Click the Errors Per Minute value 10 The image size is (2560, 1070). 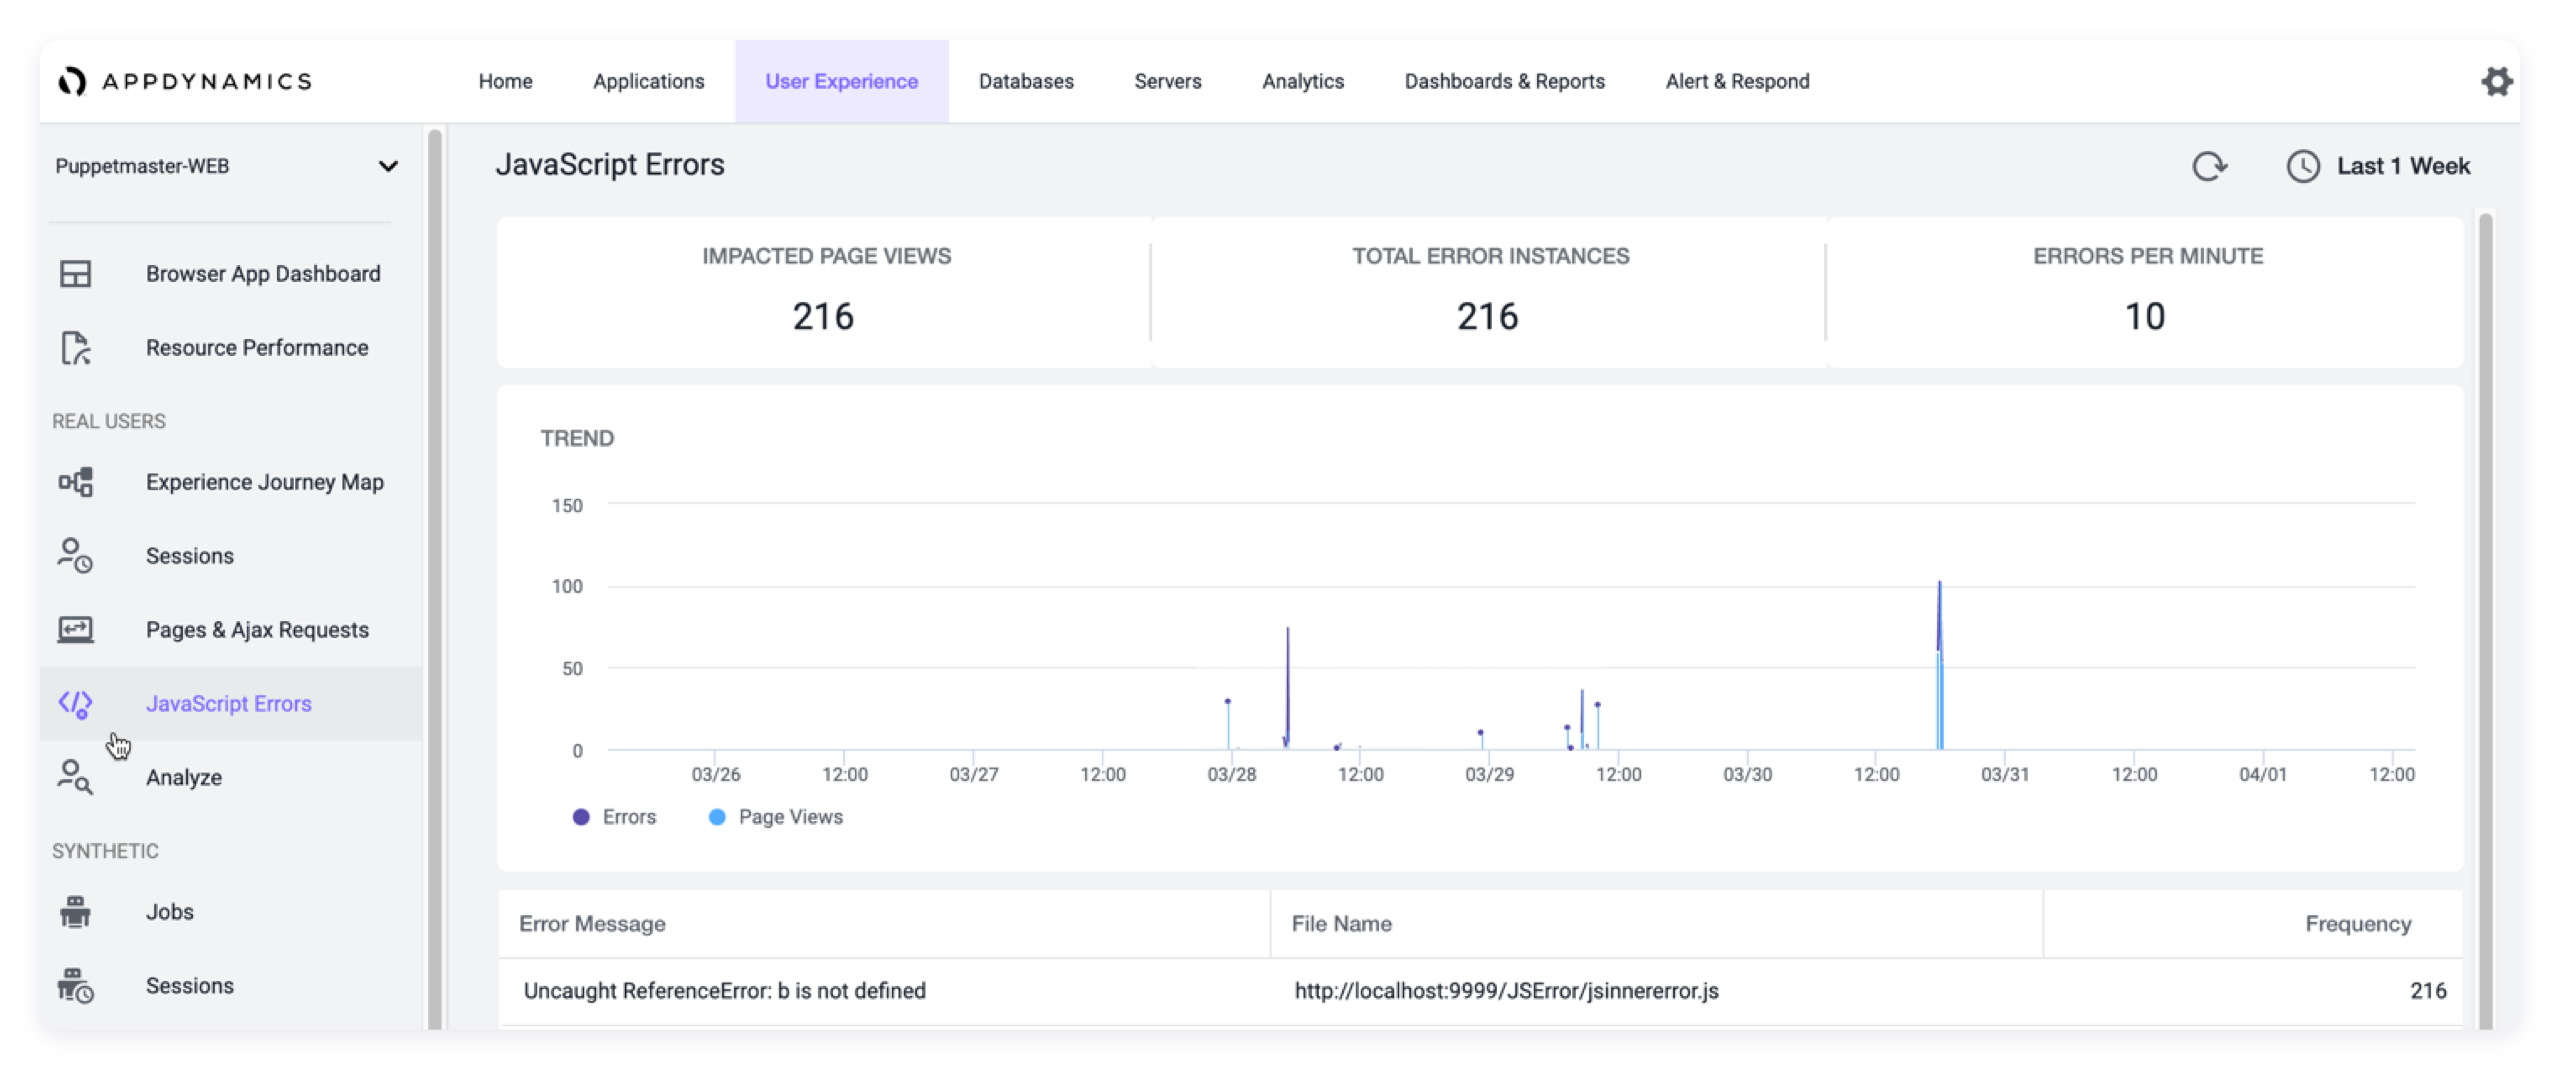pyautogui.click(x=2144, y=316)
